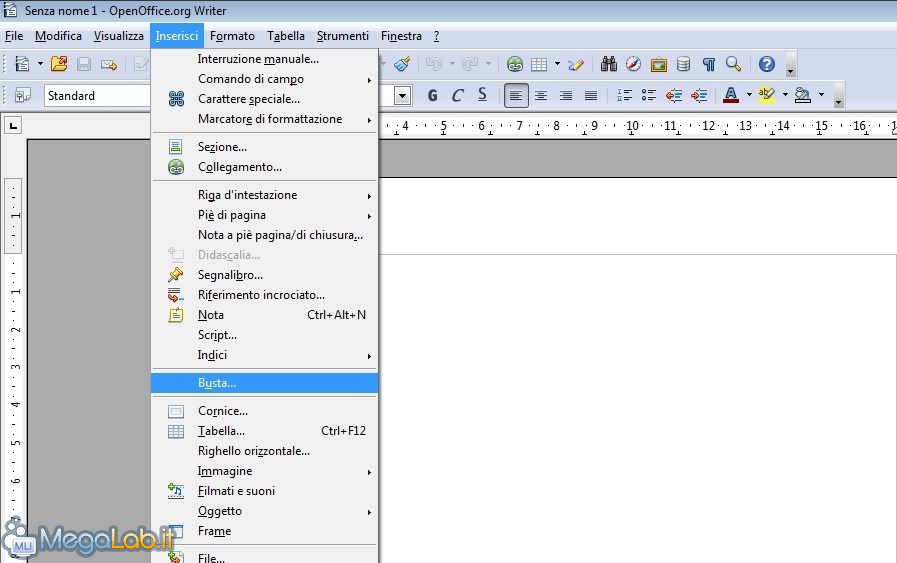The height and width of the screenshot is (563, 897).
Task: Click the Gallery picture icon
Action: [x=658, y=64]
